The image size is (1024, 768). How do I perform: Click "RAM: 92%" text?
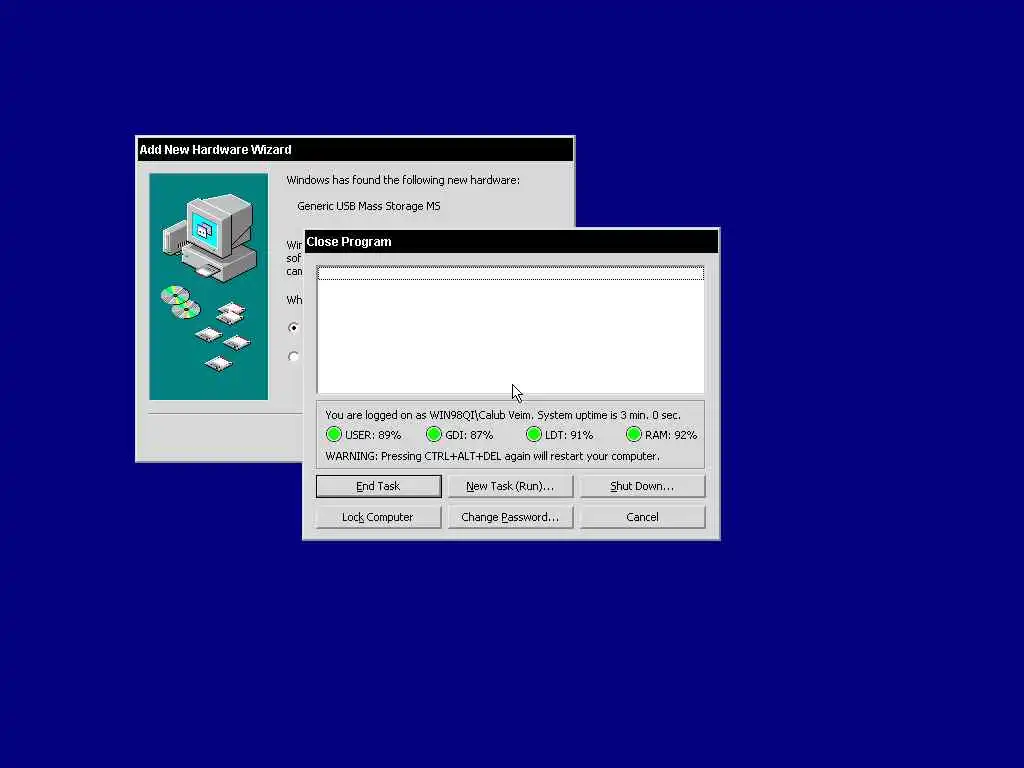(671, 435)
